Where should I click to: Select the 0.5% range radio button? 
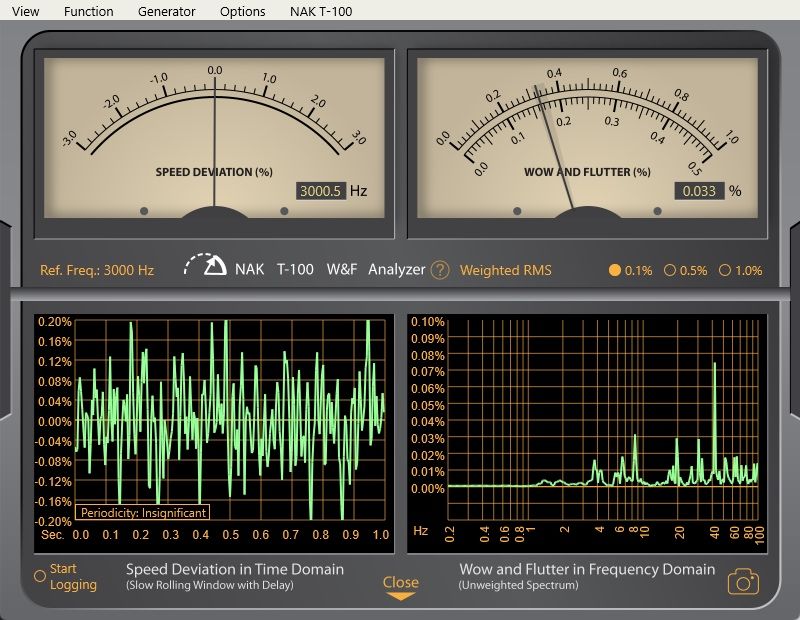(x=670, y=270)
